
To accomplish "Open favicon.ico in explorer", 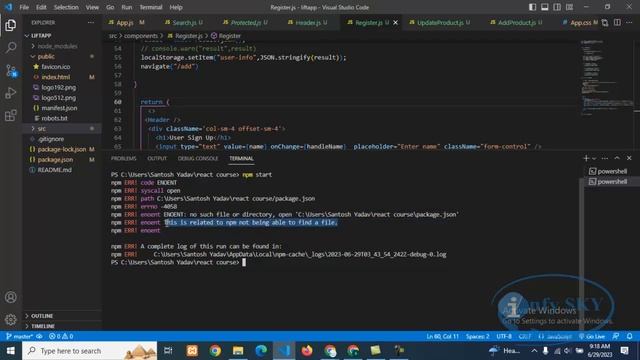I will click(61, 67).
